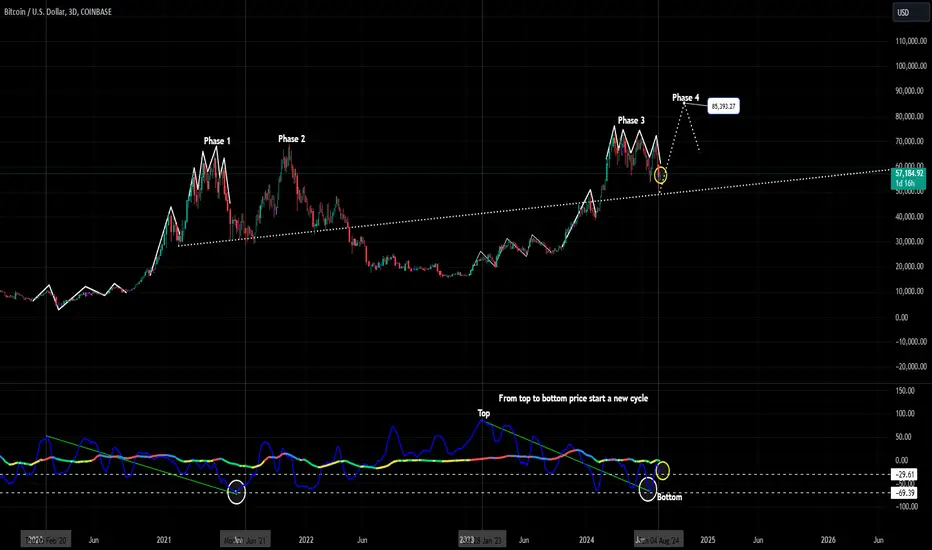Click the 2021 time axis label
The width and height of the screenshot is (932, 550).
[163, 540]
